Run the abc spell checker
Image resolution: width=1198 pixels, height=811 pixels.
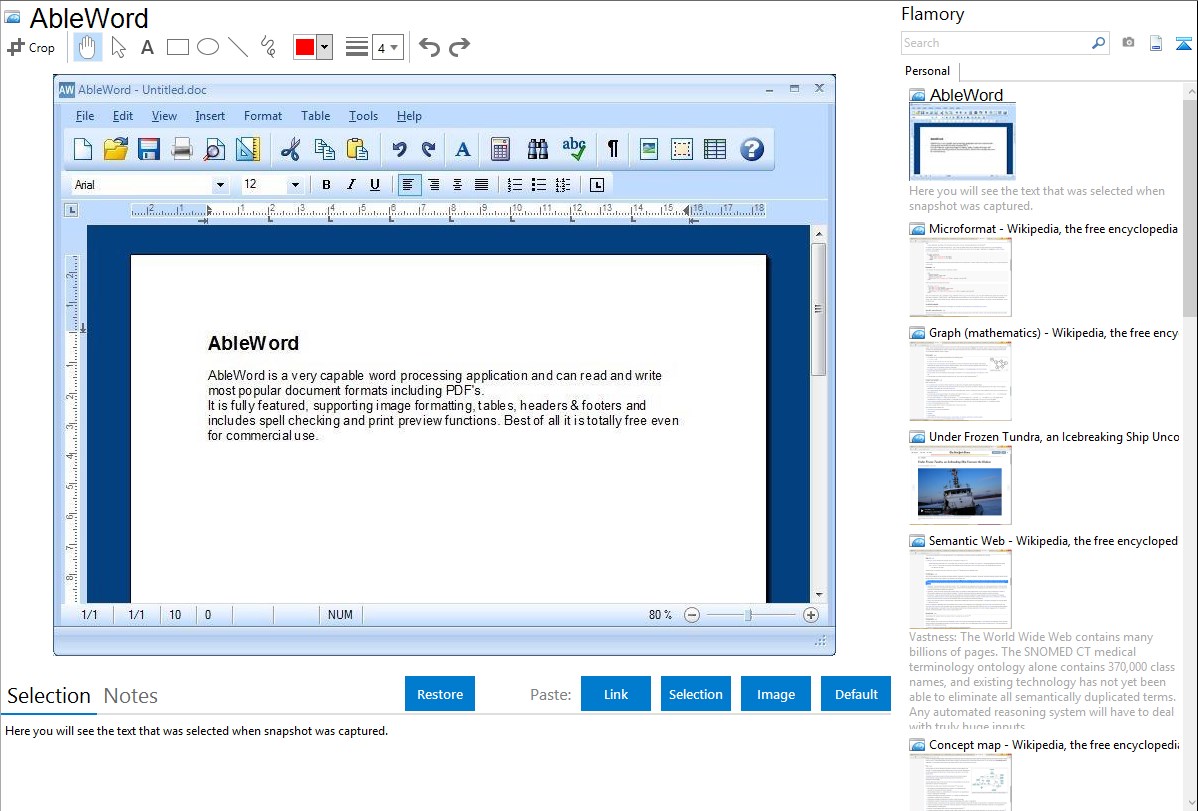point(574,149)
